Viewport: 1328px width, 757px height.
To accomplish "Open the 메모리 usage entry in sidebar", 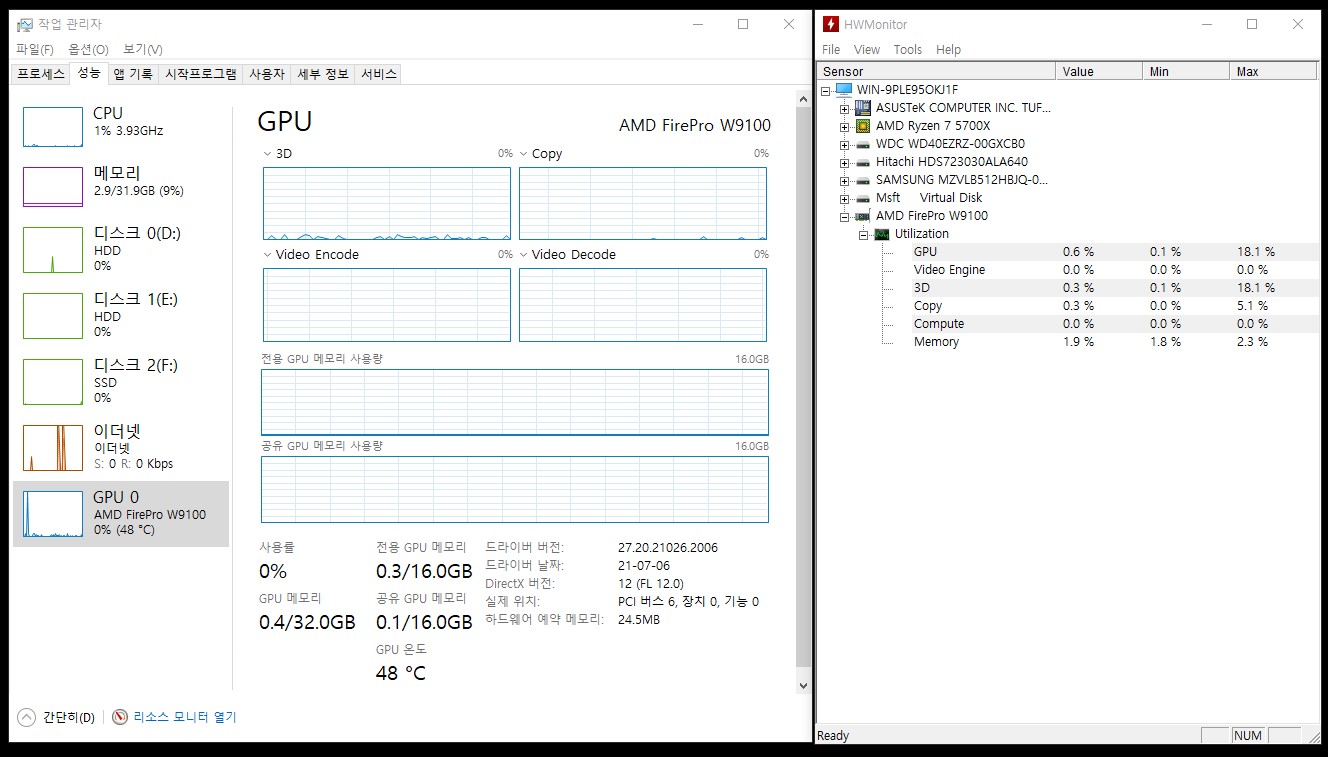I will pyautogui.click(x=120, y=187).
